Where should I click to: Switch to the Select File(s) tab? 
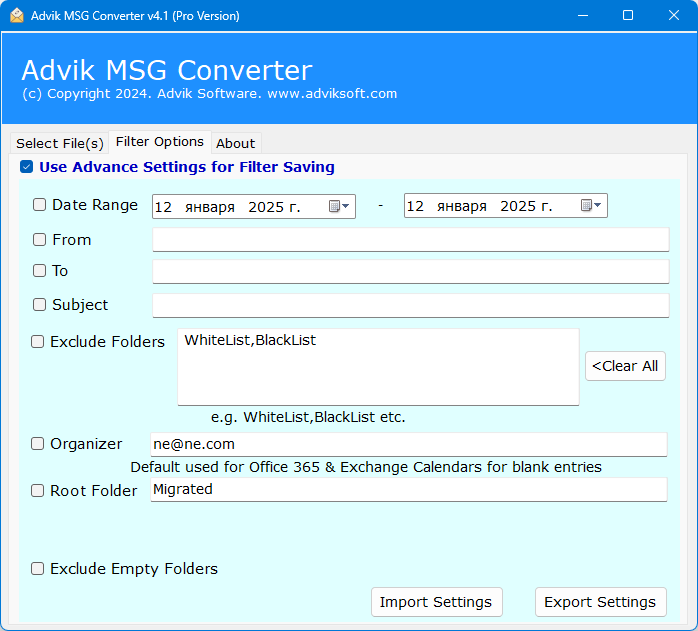click(x=59, y=143)
